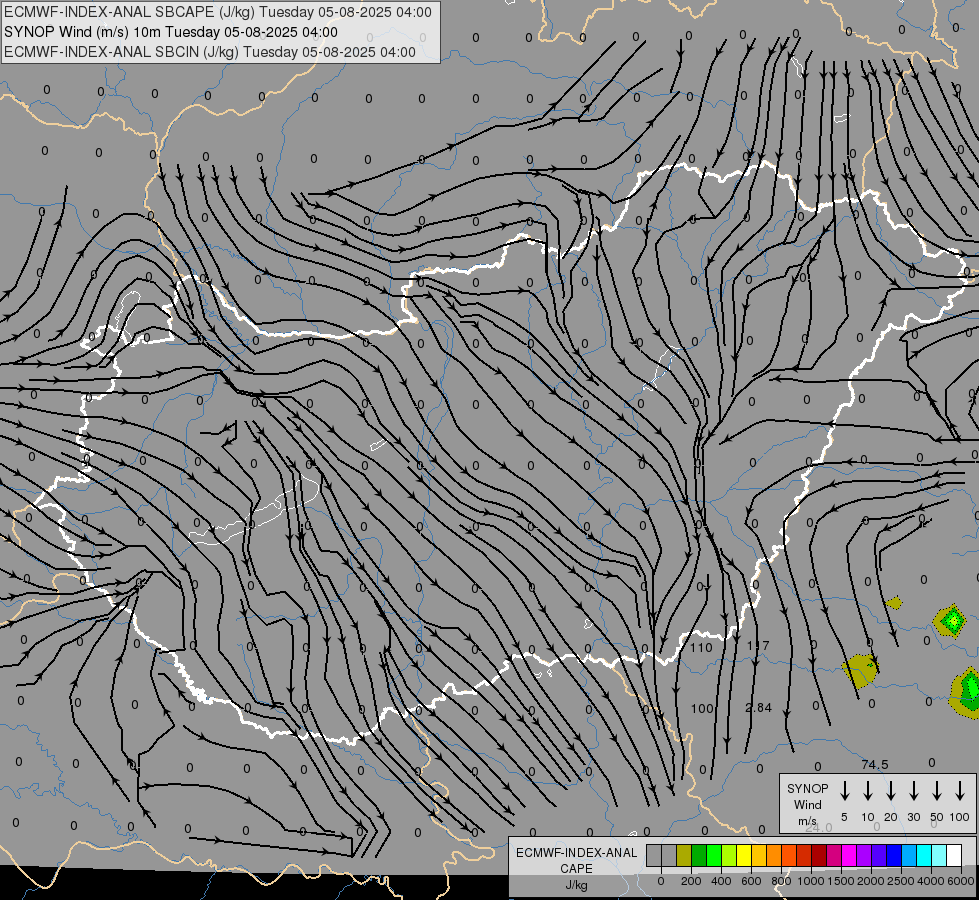Click the green diamond-shaped CAPE patch

952,620
